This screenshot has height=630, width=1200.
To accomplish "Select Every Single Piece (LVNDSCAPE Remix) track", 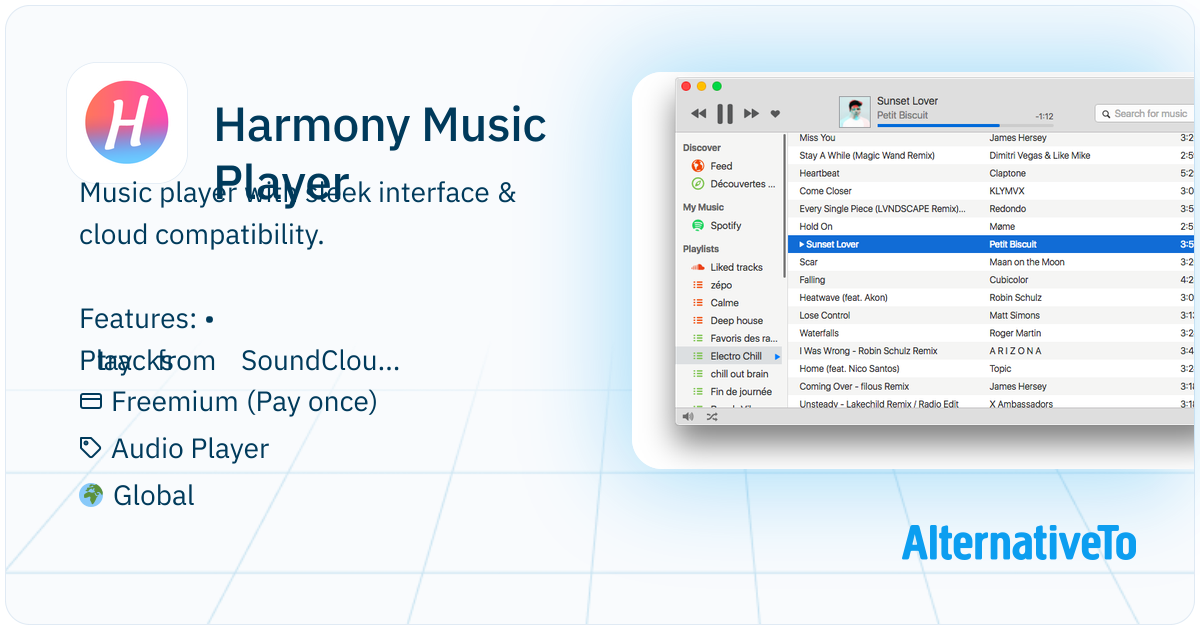I will point(991,209).
